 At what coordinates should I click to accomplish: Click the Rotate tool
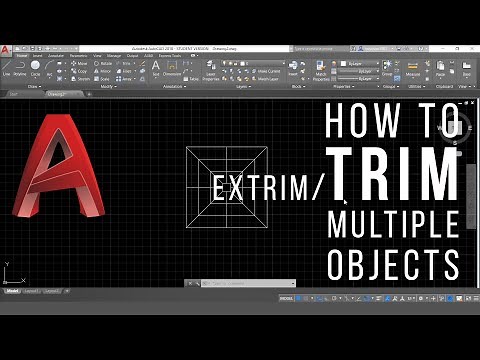pos(103,63)
